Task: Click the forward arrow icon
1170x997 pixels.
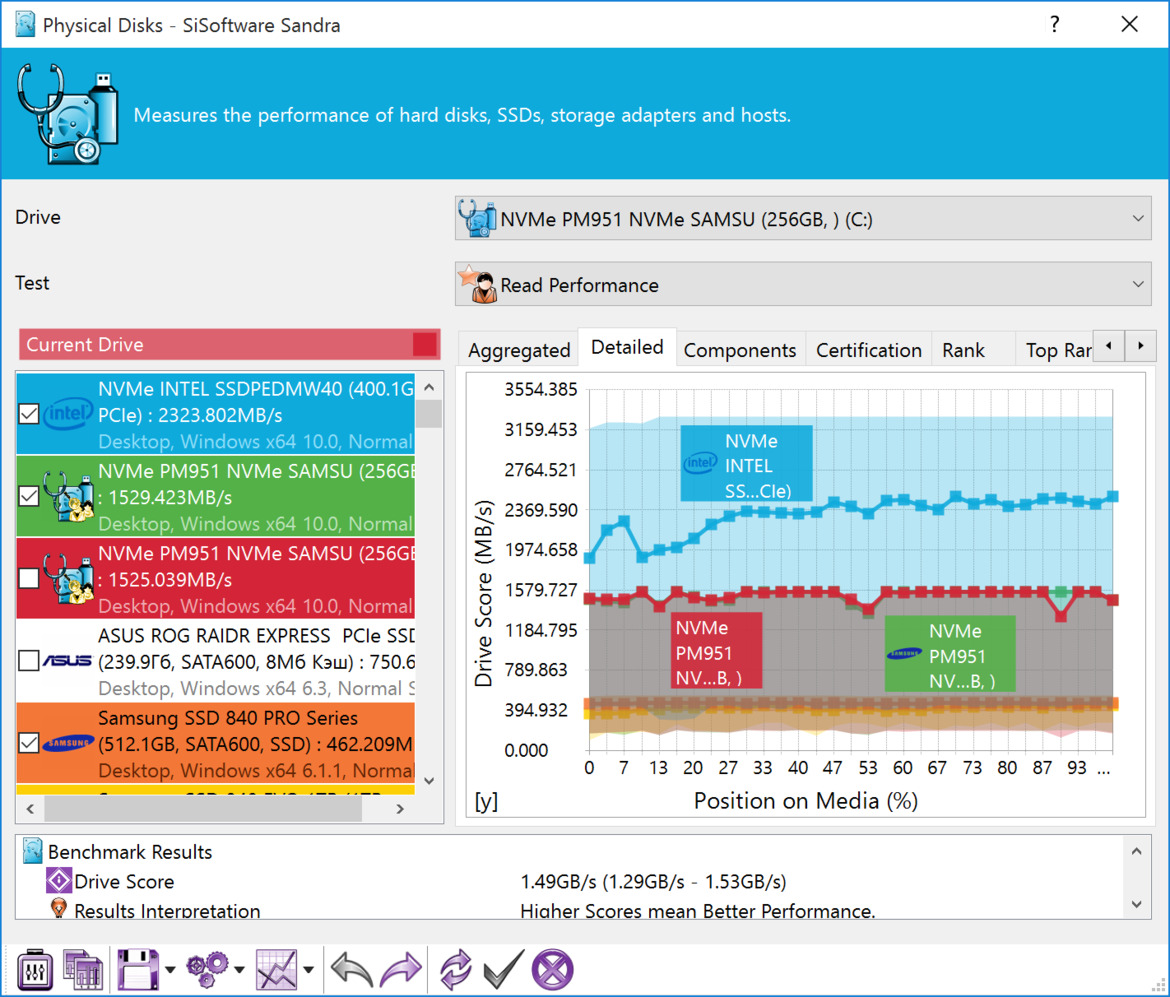Action: pos(401,970)
